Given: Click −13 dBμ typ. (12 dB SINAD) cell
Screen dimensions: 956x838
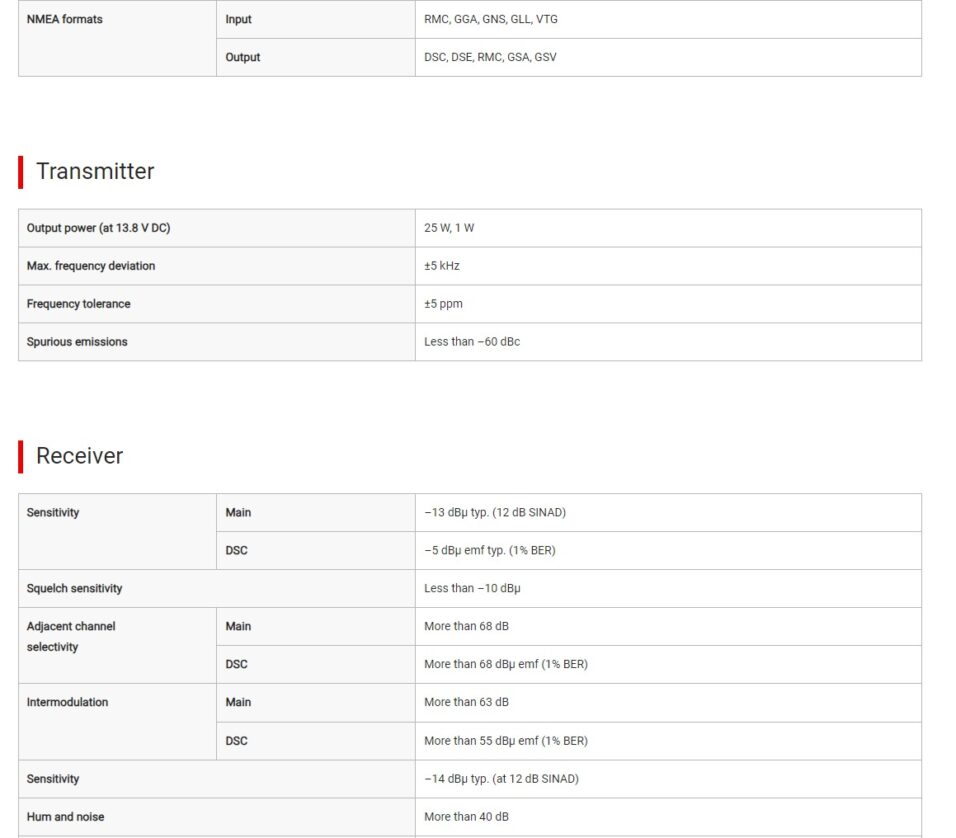Looking at the screenshot, I should point(668,513).
